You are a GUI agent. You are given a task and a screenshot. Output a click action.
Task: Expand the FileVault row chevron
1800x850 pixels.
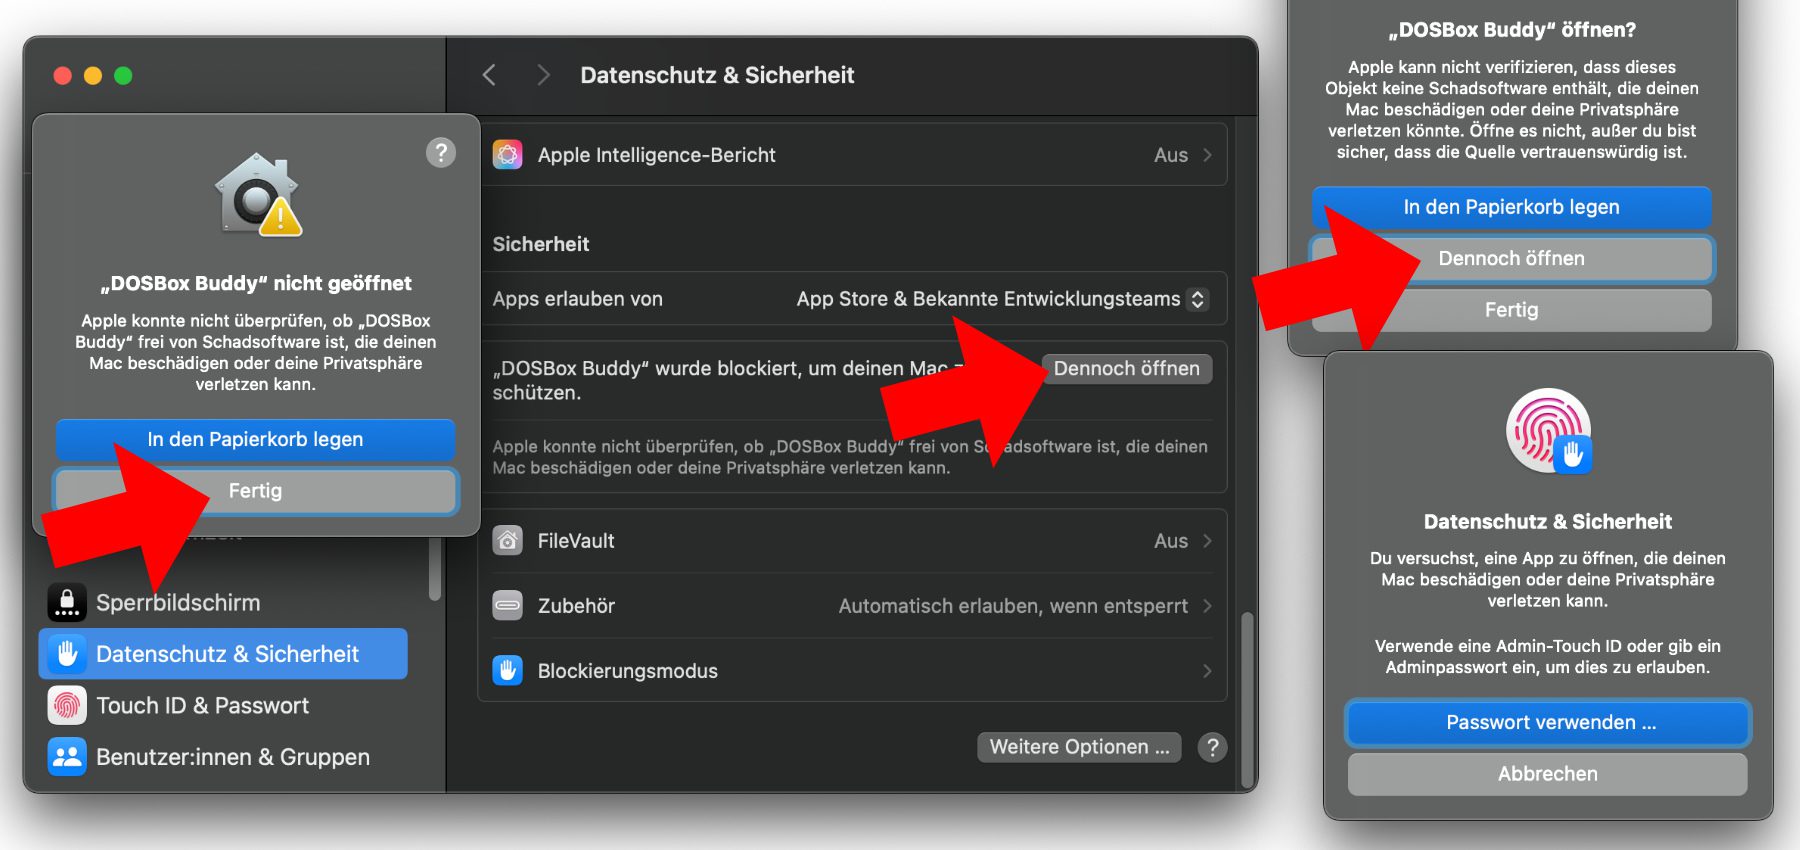coord(1207,541)
